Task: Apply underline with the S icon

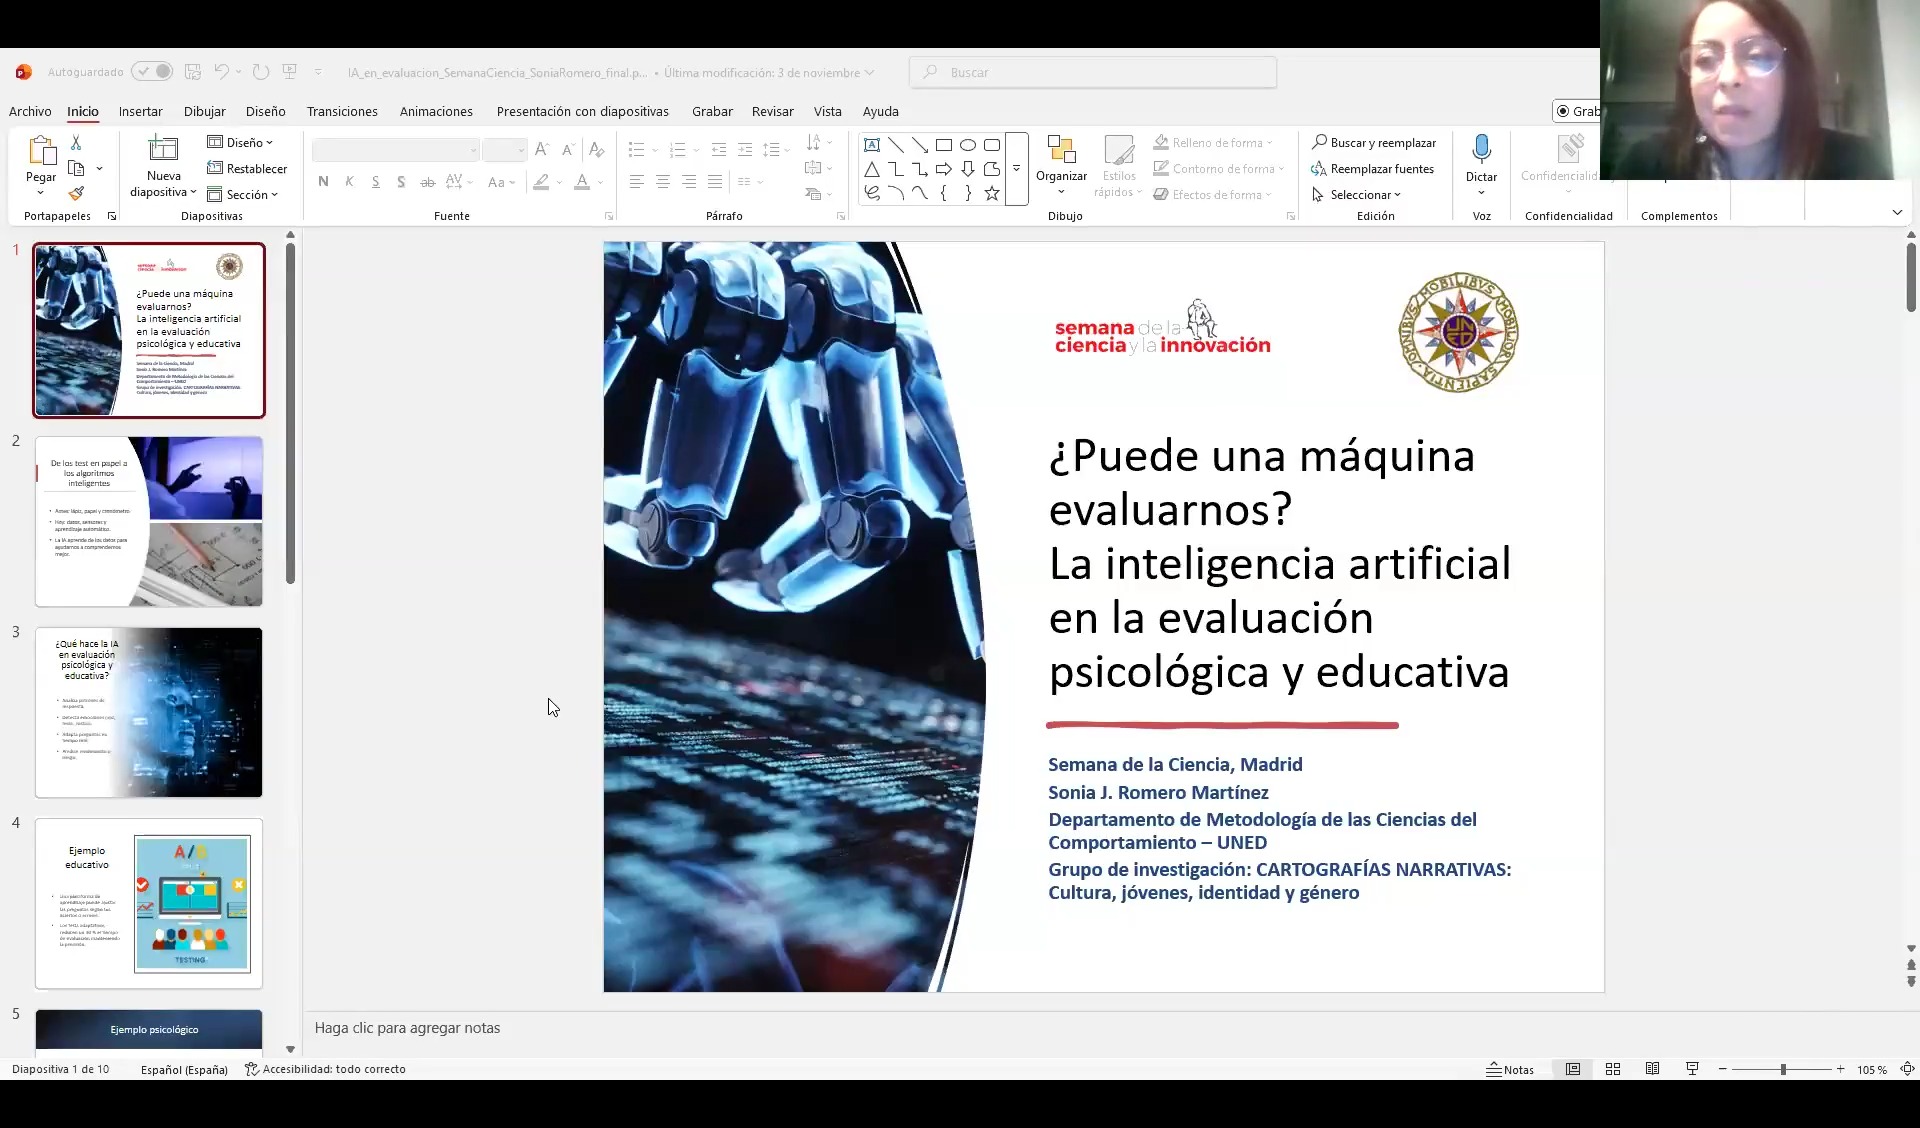Action: pyautogui.click(x=375, y=181)
